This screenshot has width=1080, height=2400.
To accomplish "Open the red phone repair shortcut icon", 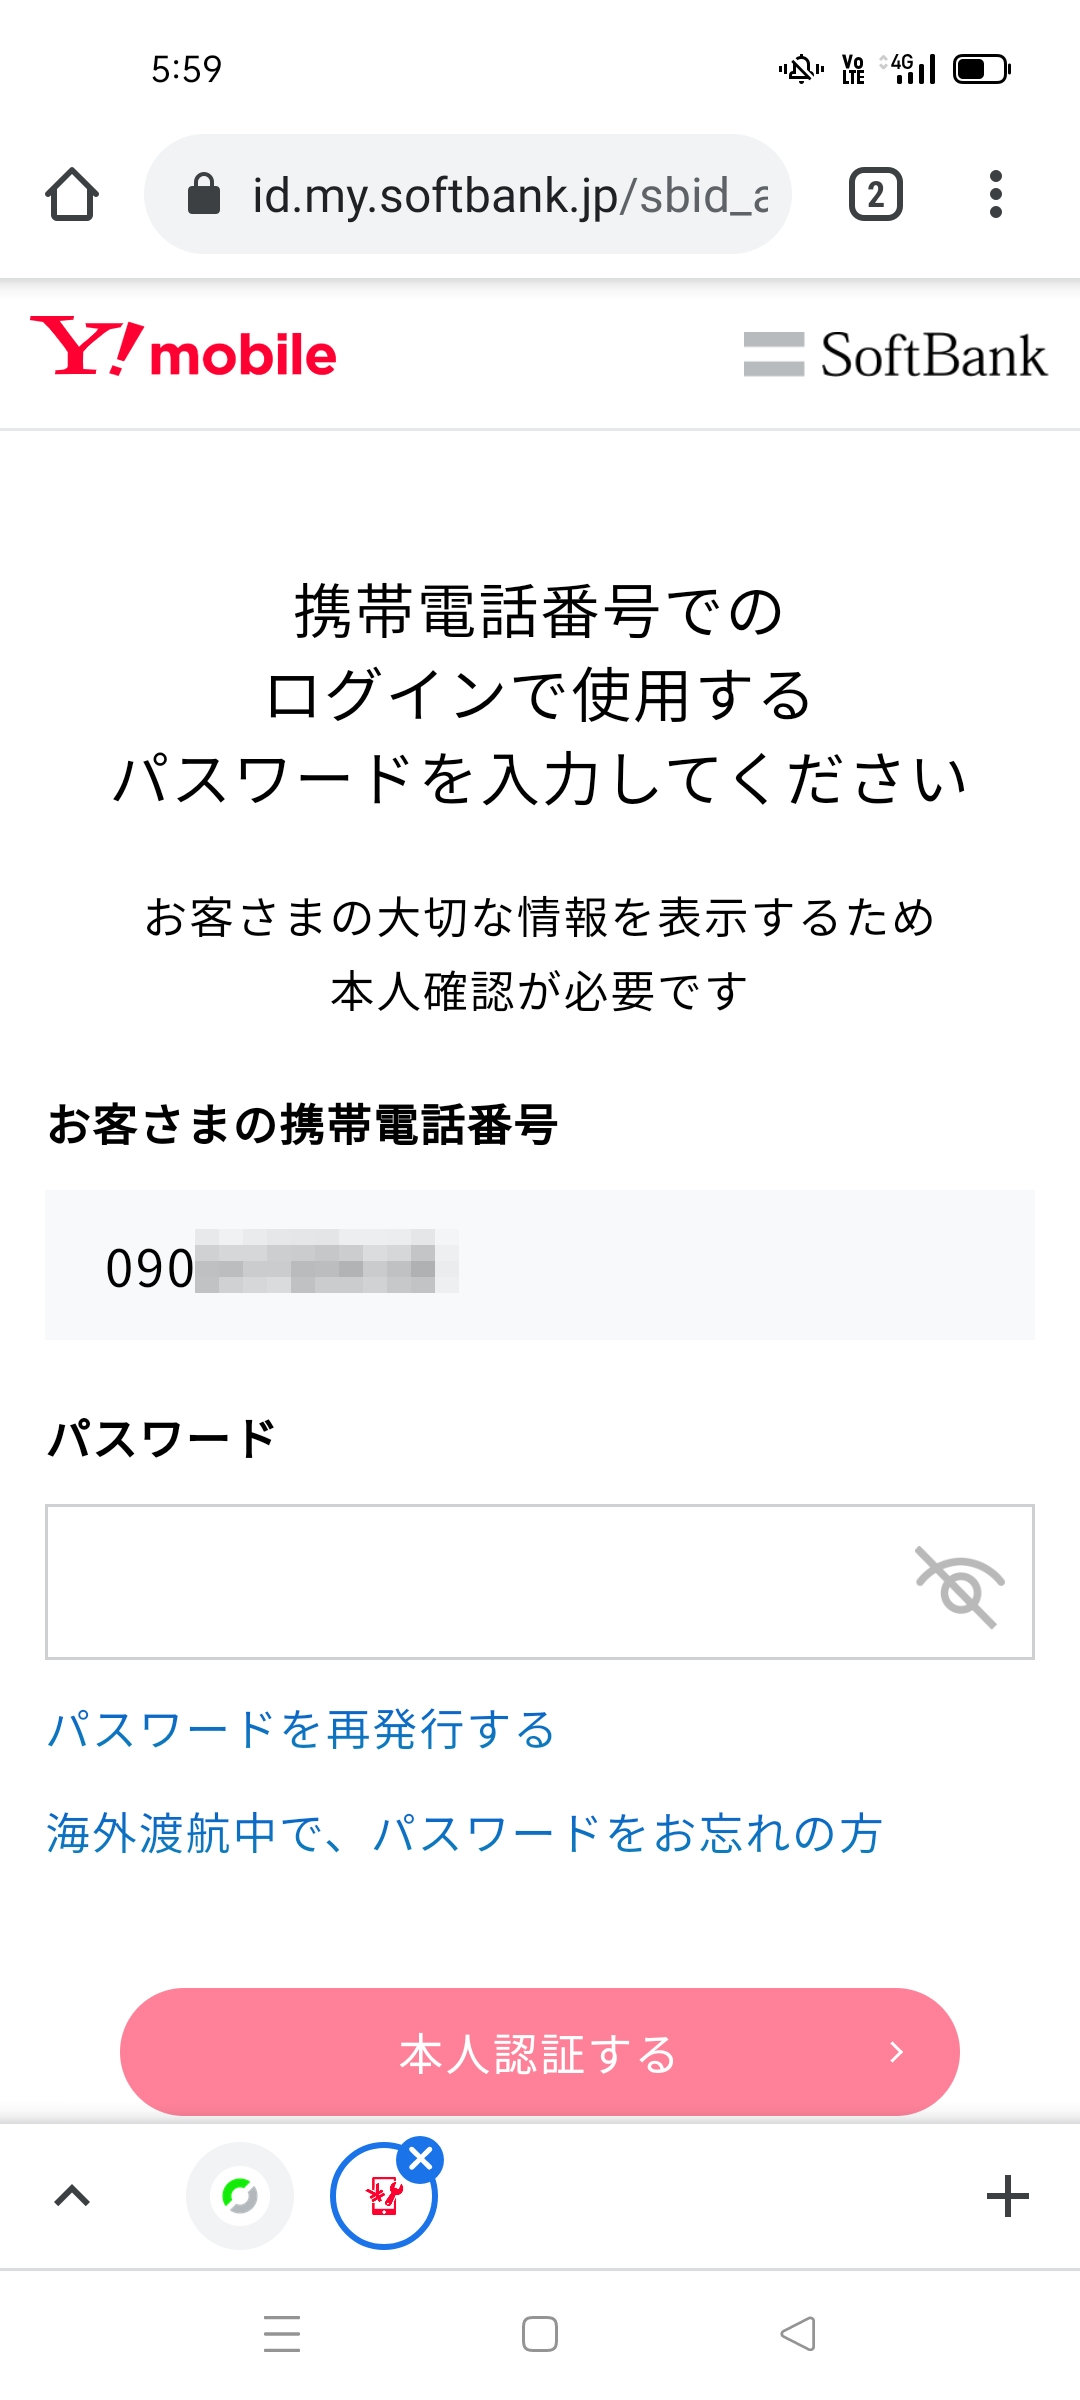I will point(383,2198).
